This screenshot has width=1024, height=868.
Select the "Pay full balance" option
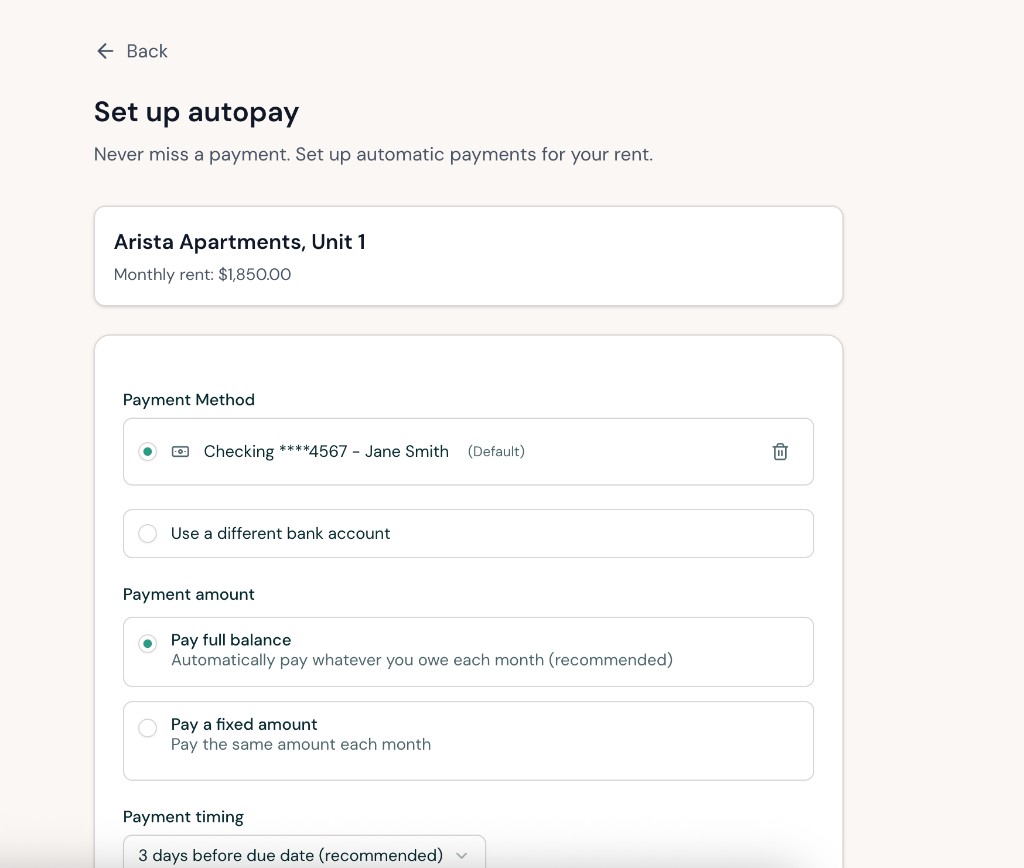(147, 641)
